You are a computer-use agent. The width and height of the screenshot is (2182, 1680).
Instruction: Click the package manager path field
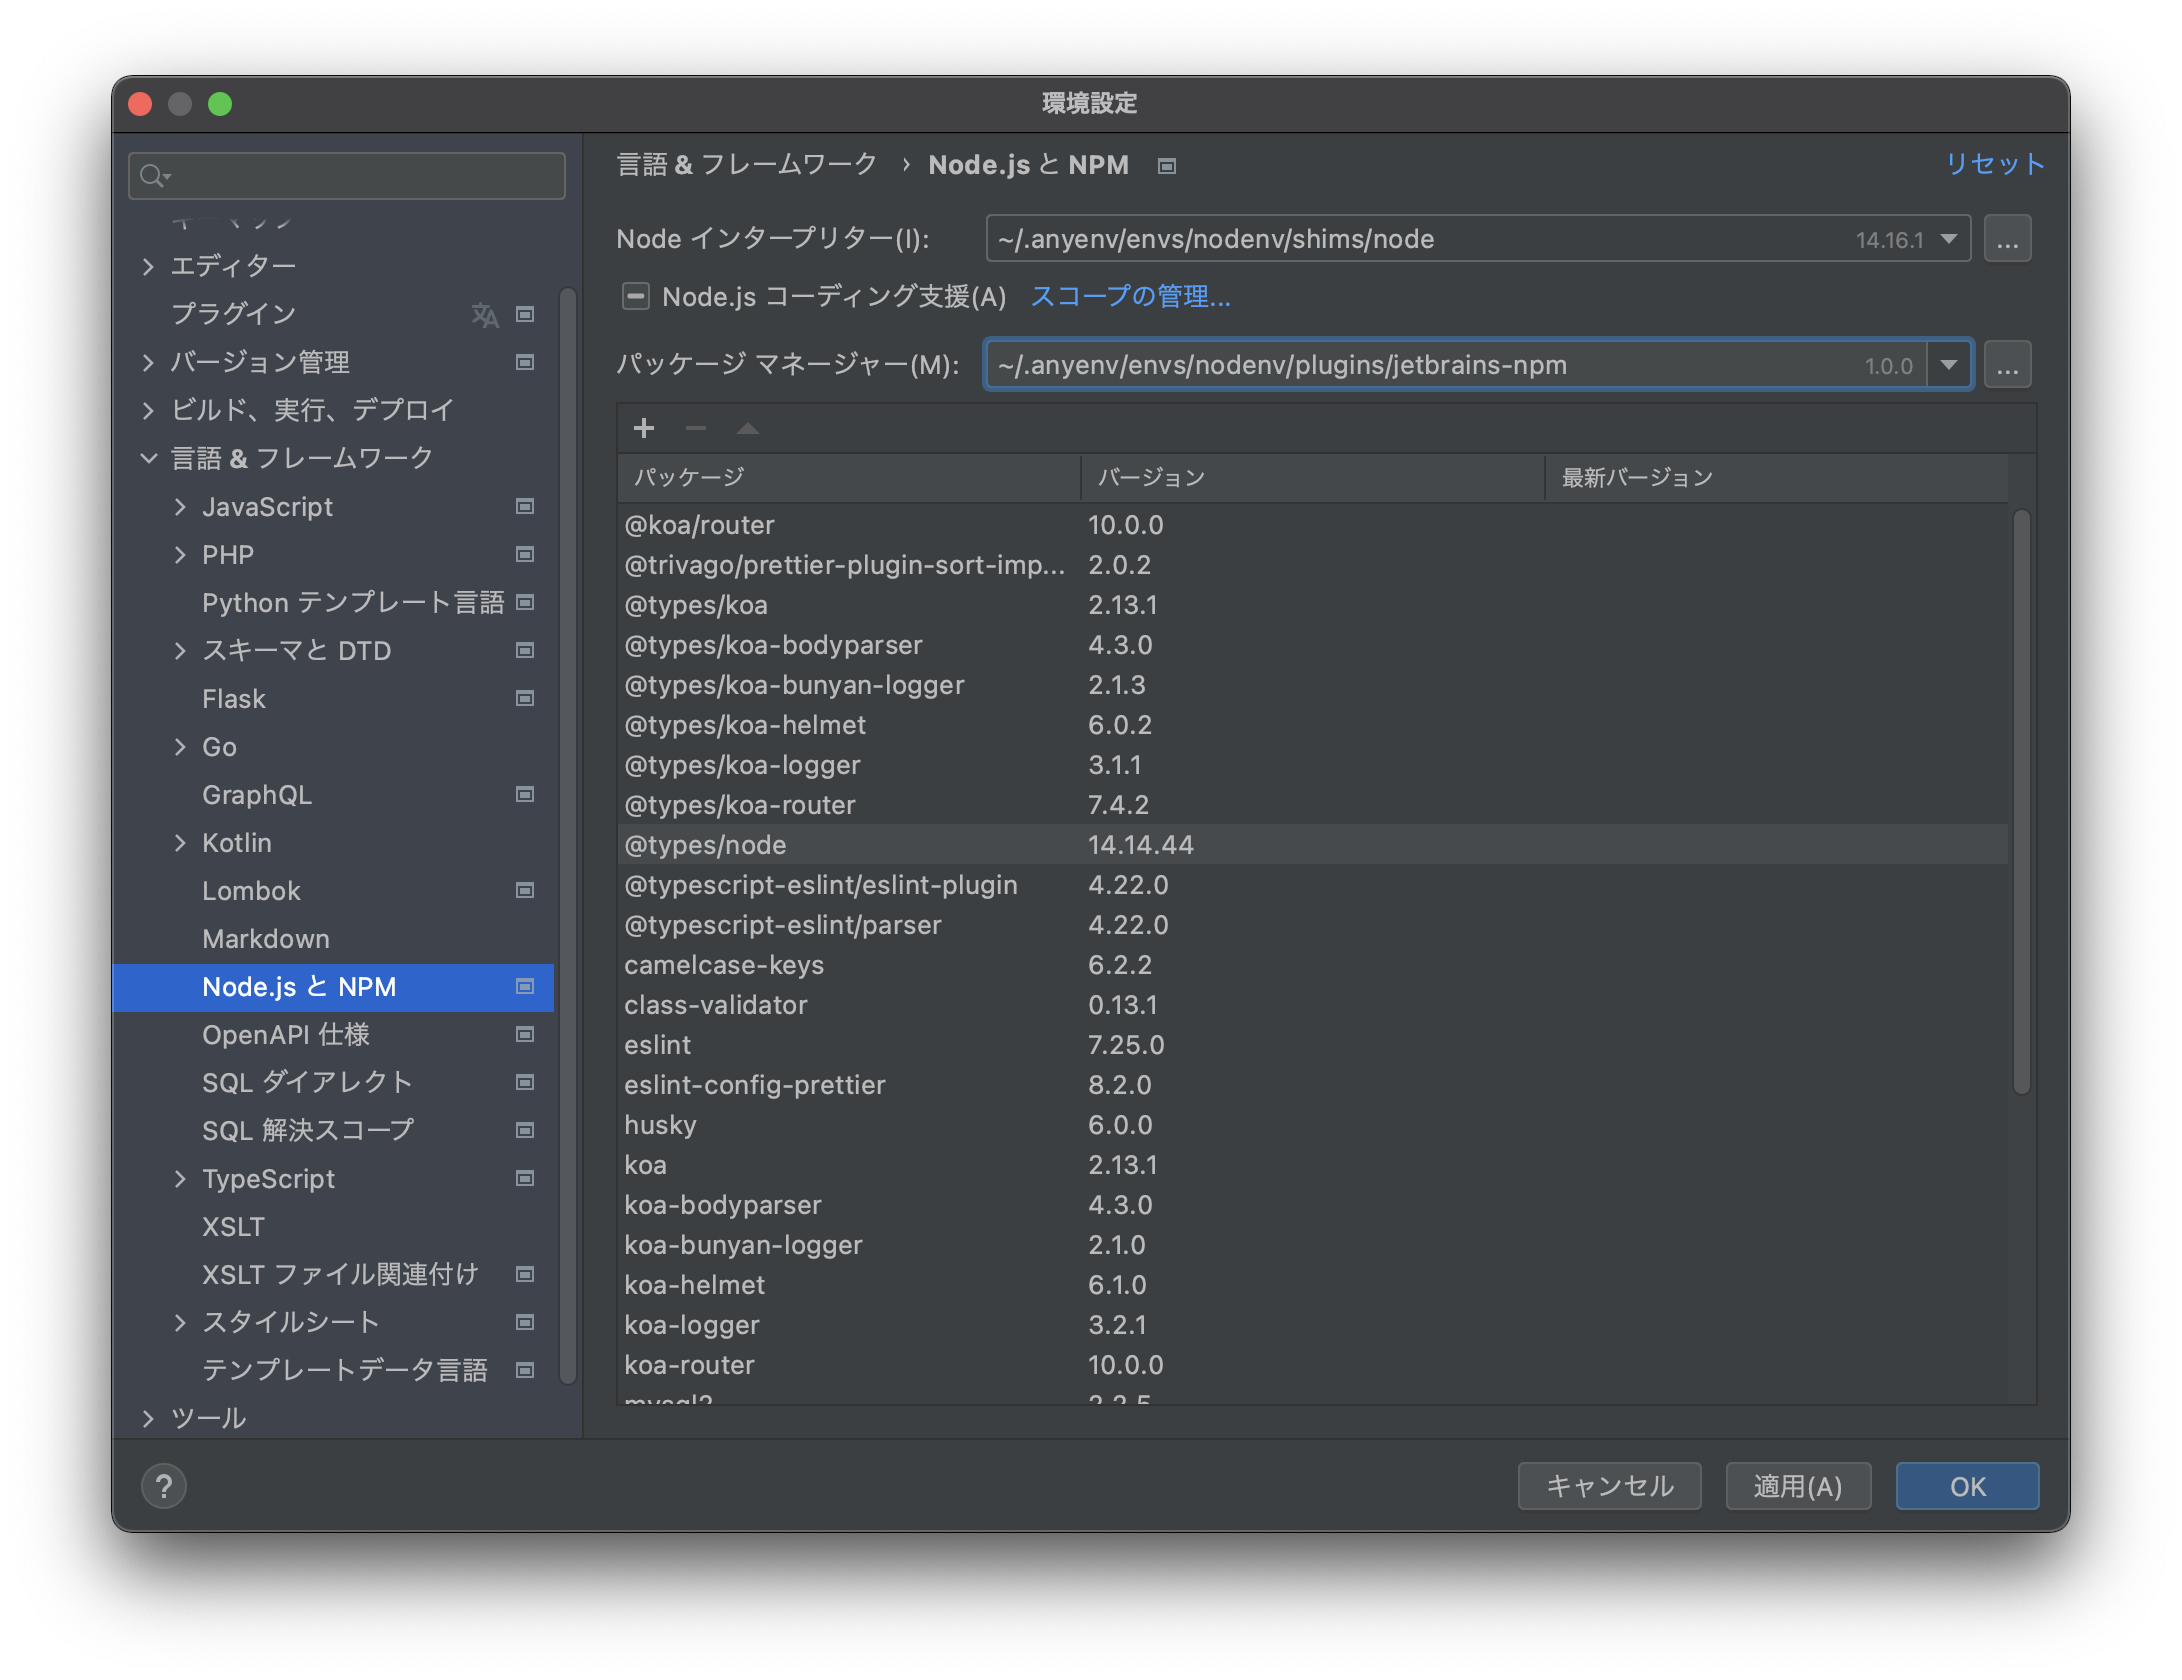tap(1455, 365)
